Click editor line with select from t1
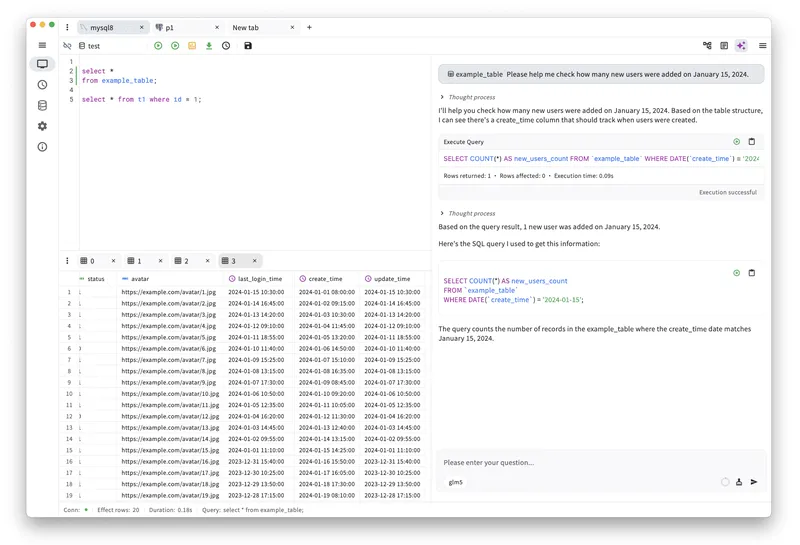The image size is (800, 545). click(x=142, y=100)
